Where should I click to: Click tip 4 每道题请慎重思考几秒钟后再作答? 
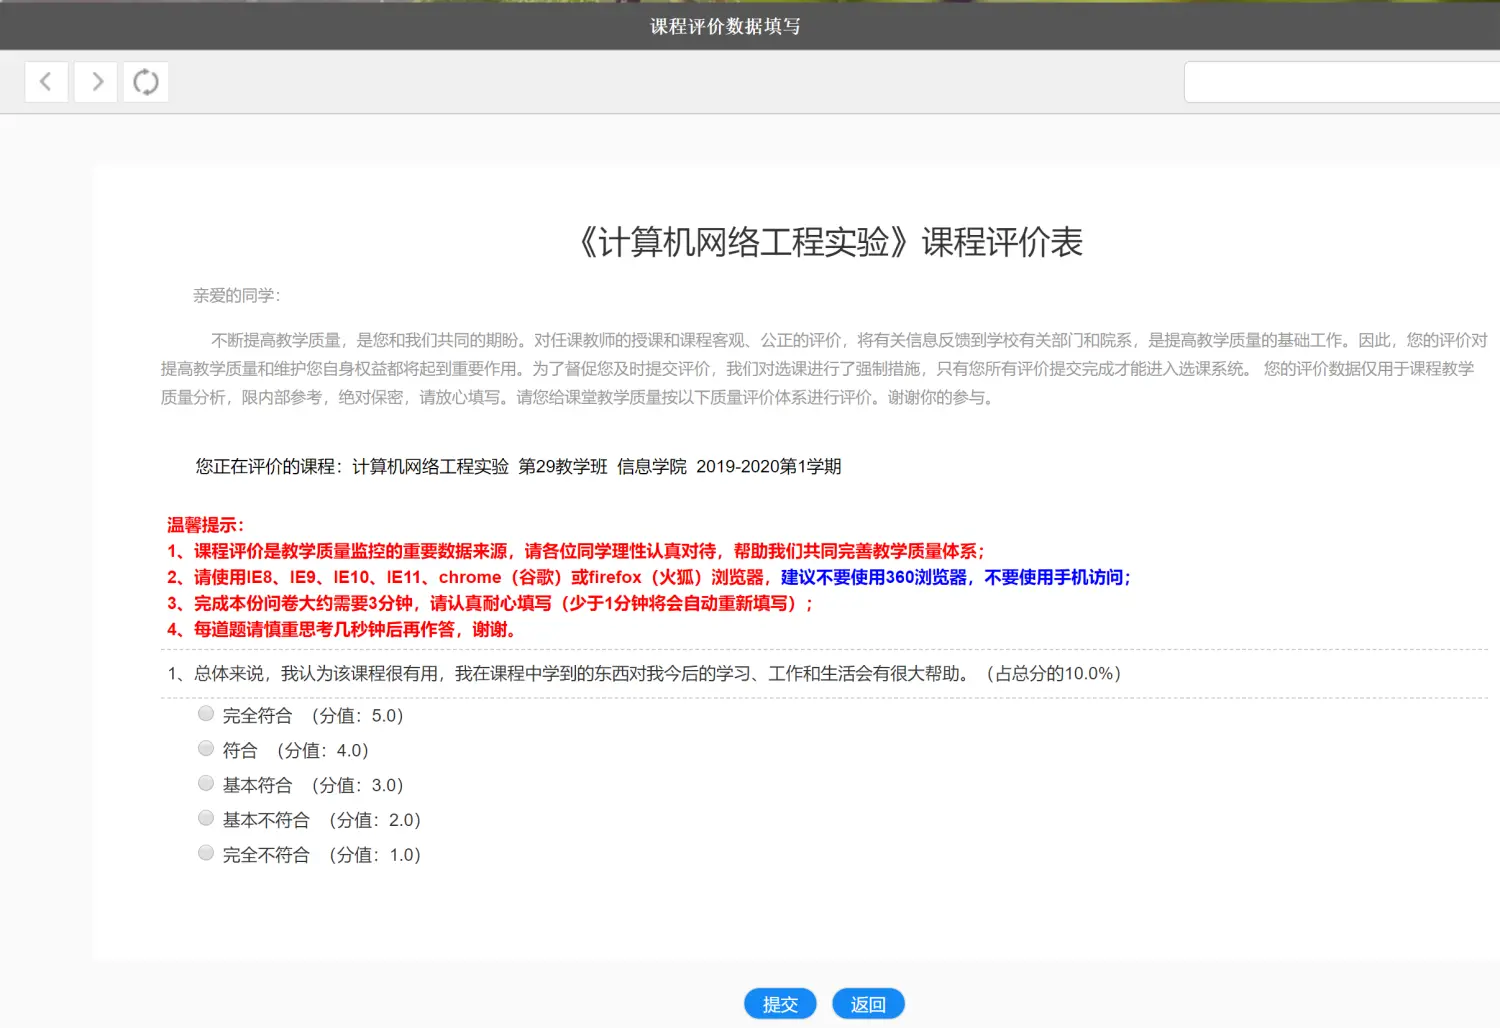(342, 630)
